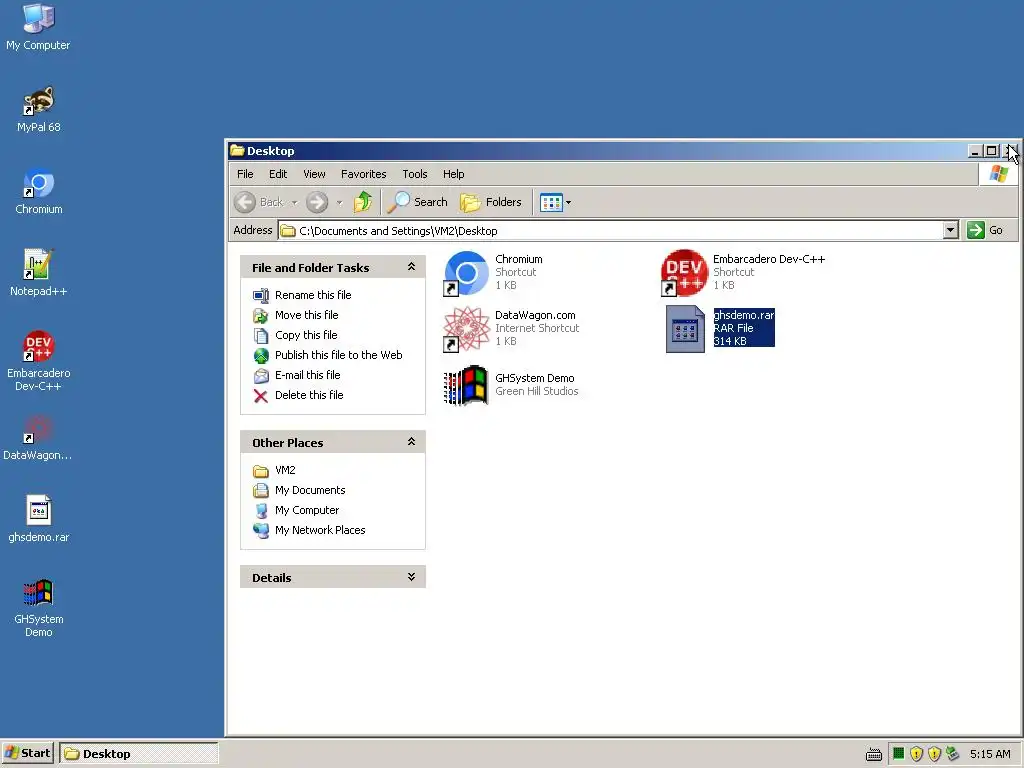Click Windows flag logo in menu bar
1024x768 pixels.
click(999, 174)
